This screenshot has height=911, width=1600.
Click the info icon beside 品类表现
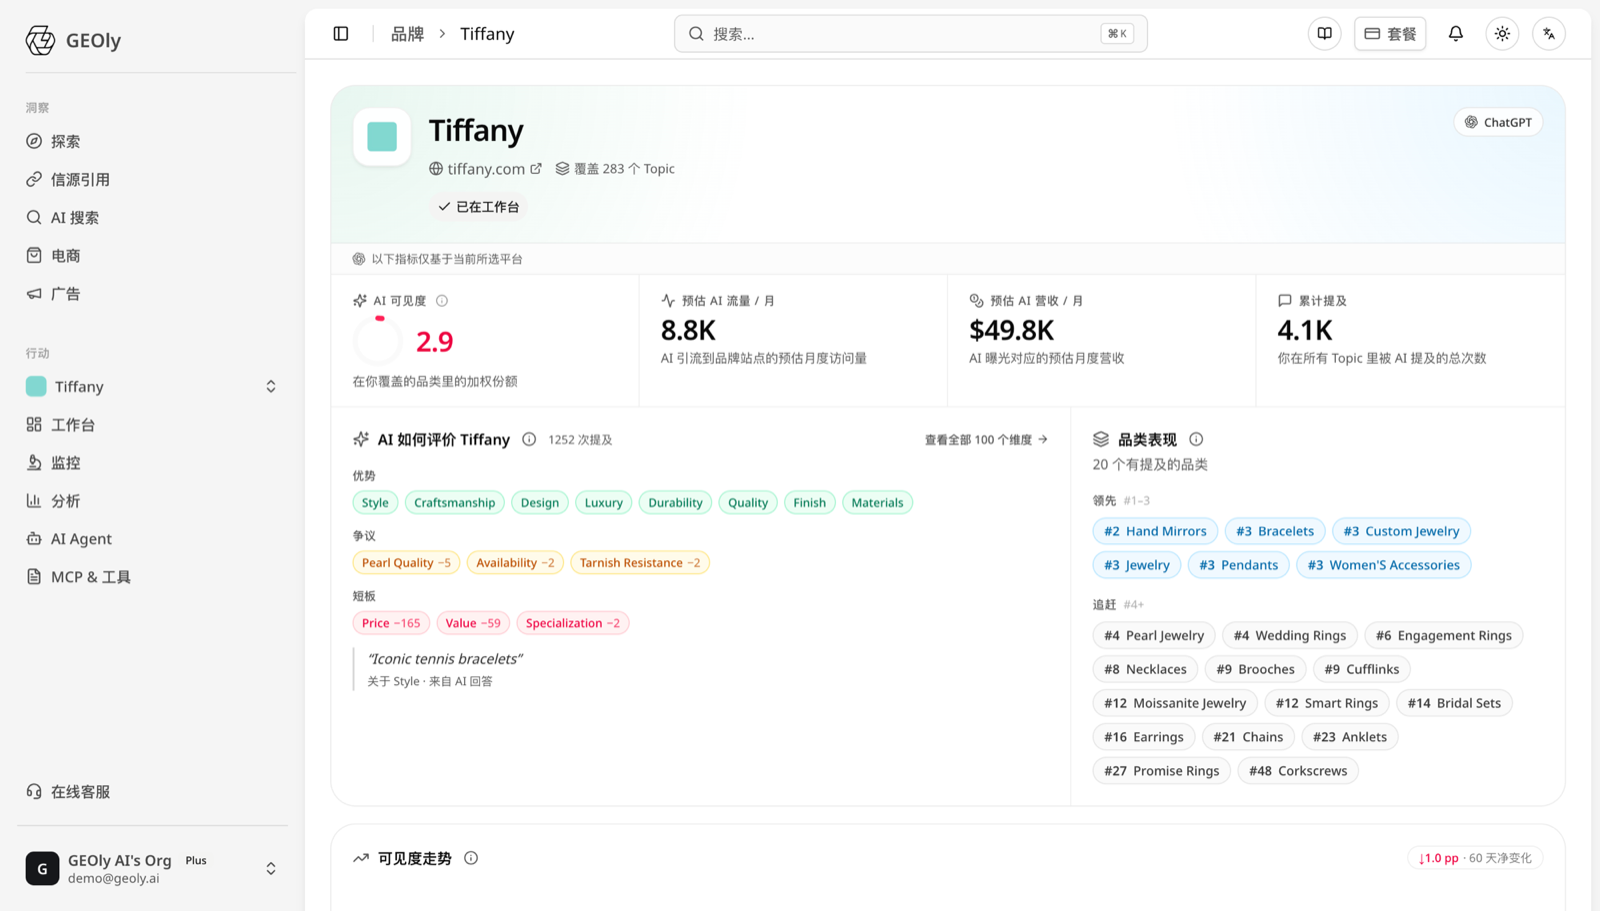[1196, 440]
